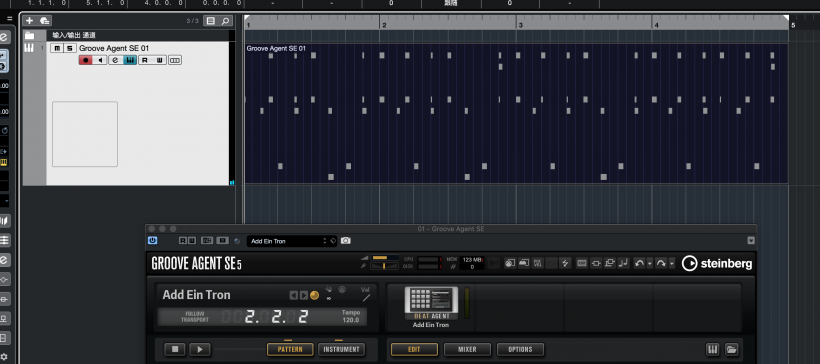Open the load folder icon button
Viewport: 820px width, 364px height.
731,349
